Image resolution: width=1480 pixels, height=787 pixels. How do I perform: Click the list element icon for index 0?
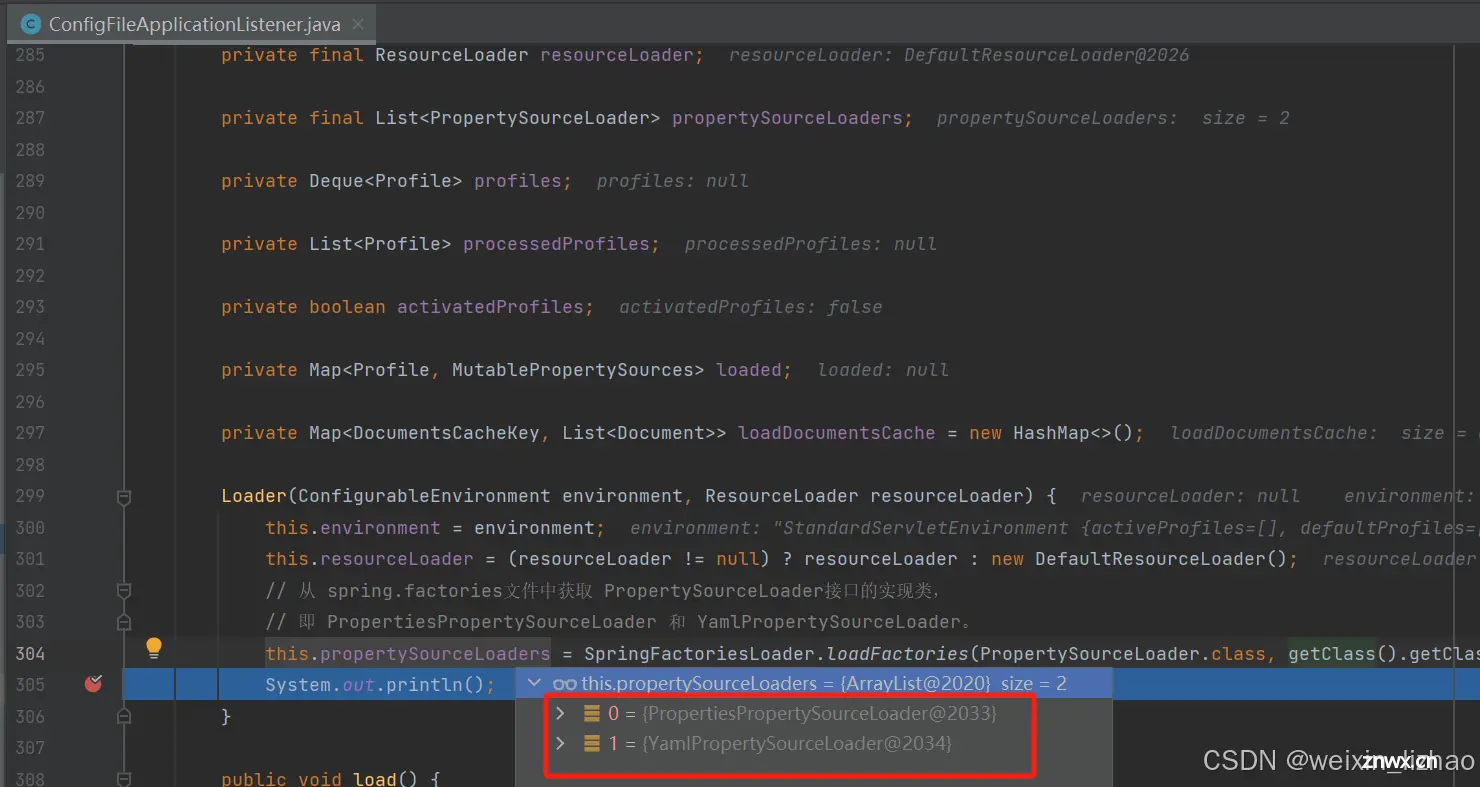[x=591, y=713]
